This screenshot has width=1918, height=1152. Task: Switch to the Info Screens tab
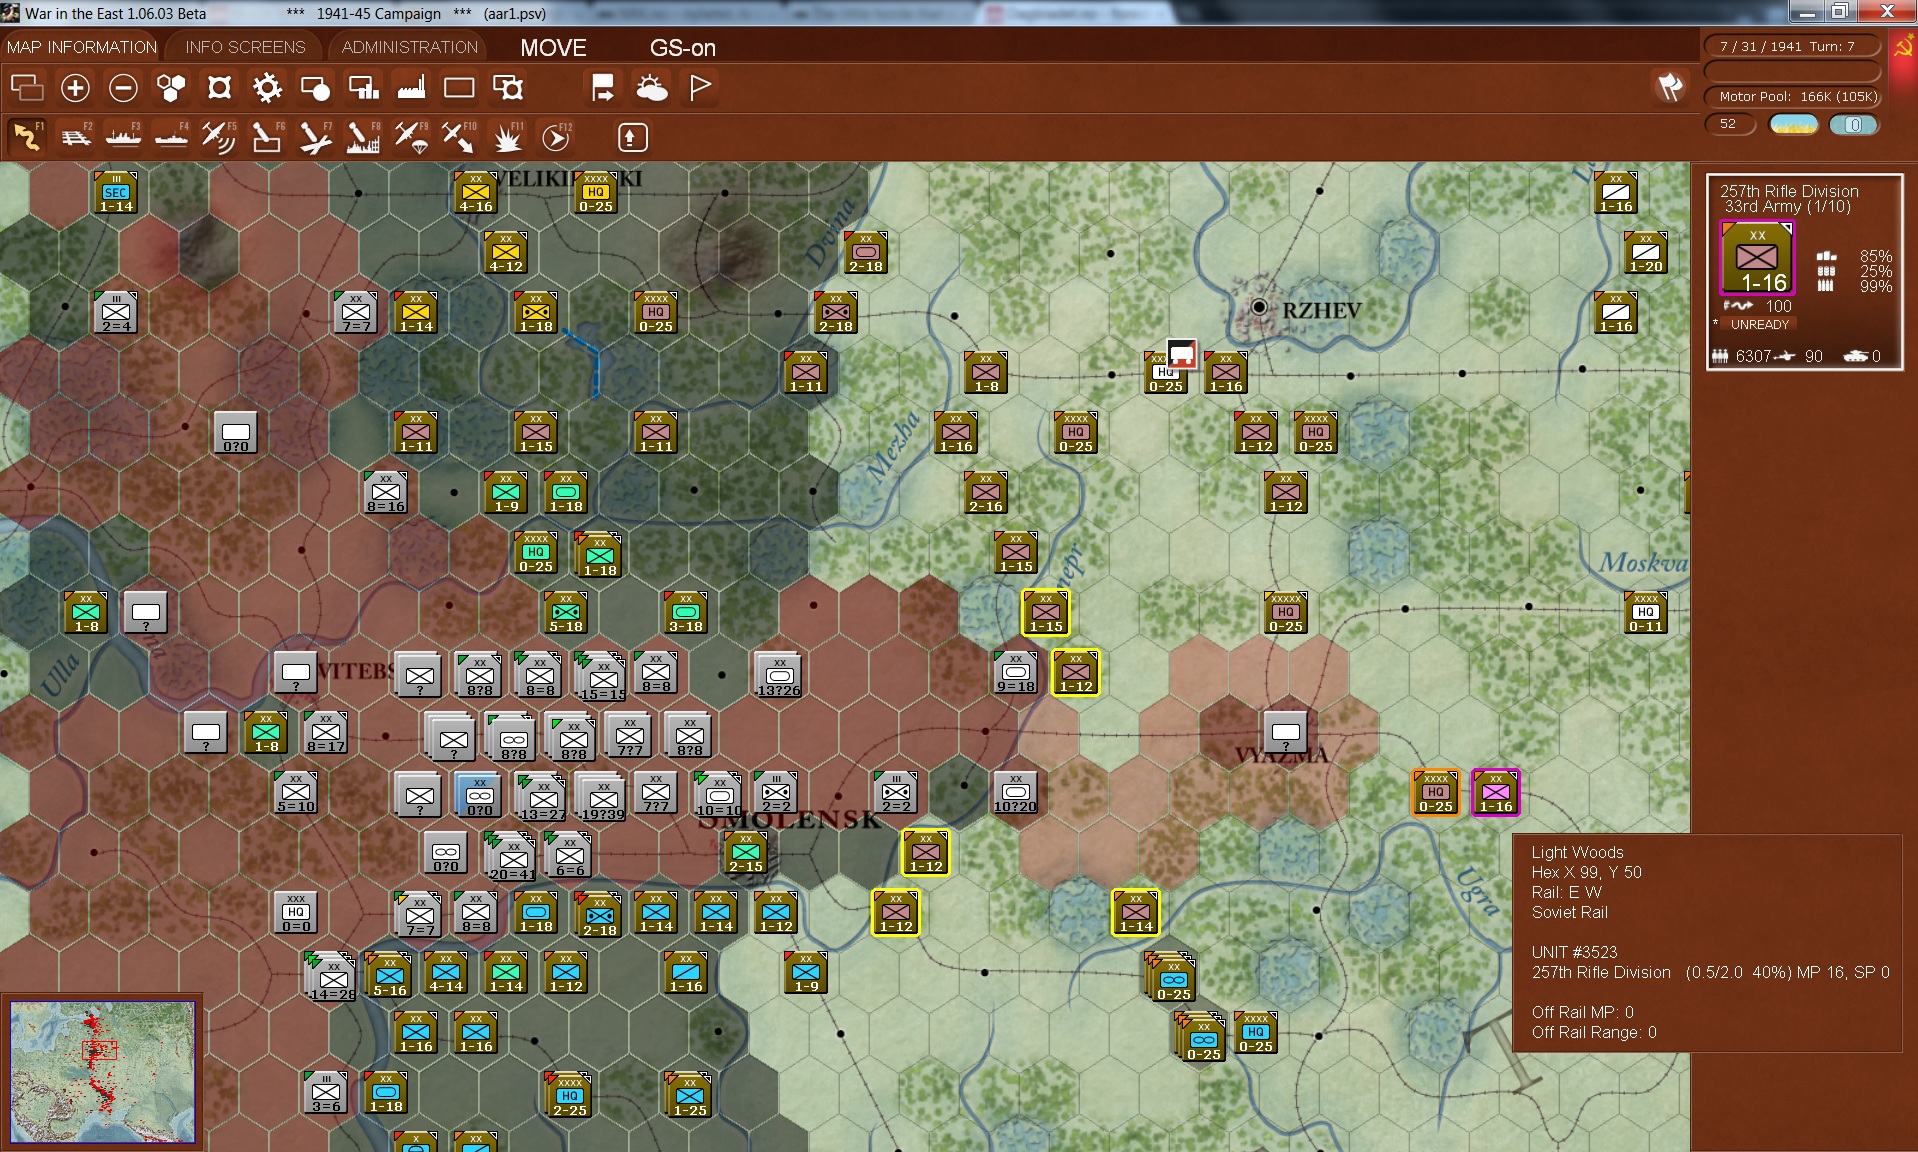pyautogui.click(x=245, y=47)
